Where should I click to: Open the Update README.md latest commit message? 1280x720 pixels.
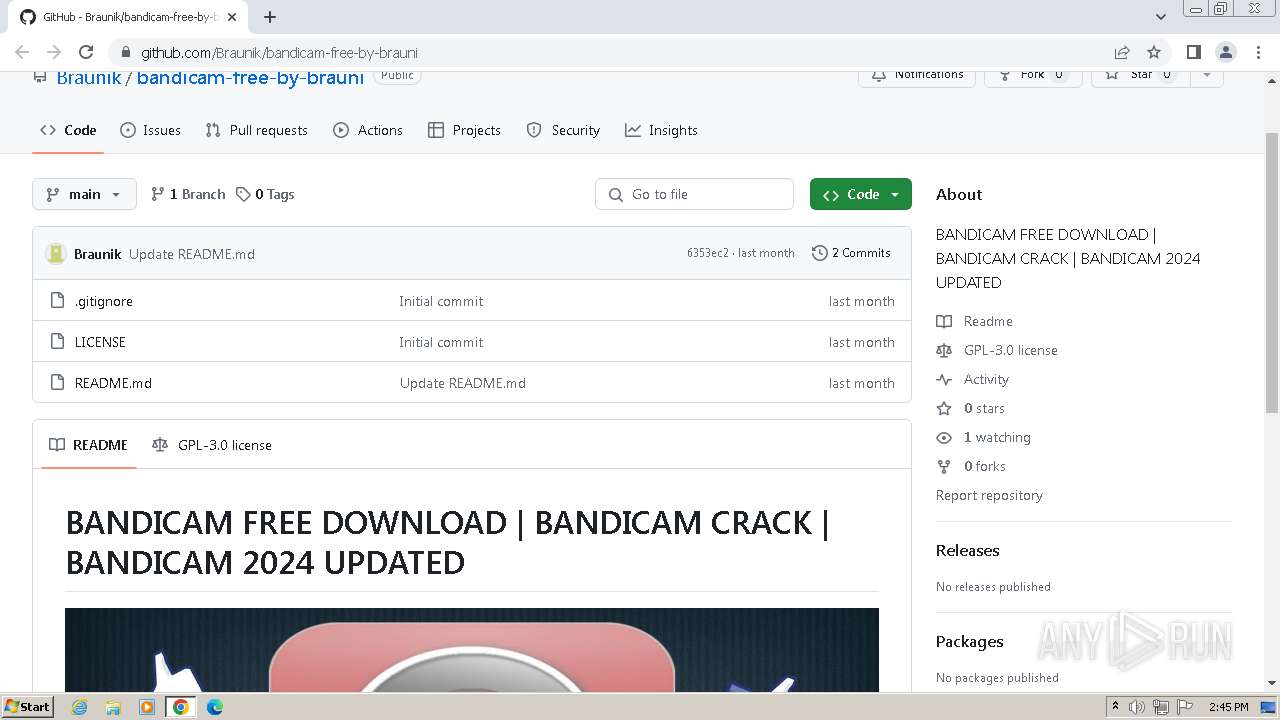192,254
